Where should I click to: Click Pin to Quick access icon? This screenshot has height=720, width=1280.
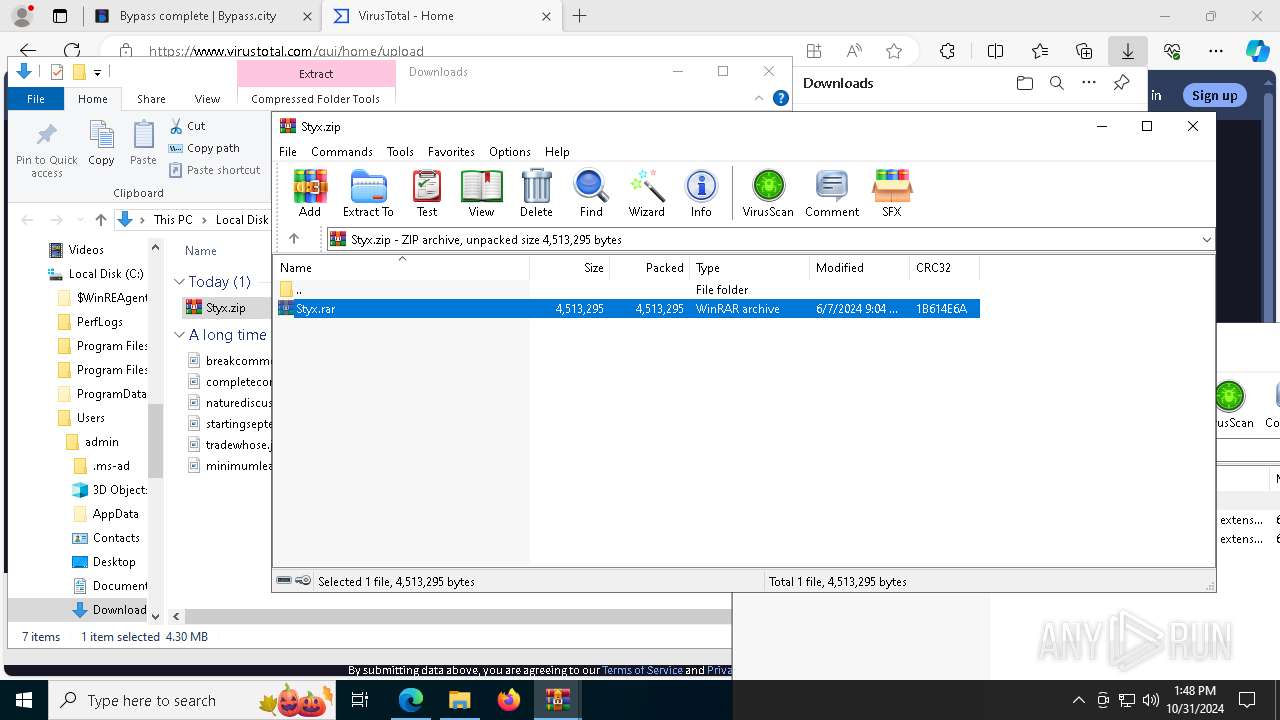point(46,150)
